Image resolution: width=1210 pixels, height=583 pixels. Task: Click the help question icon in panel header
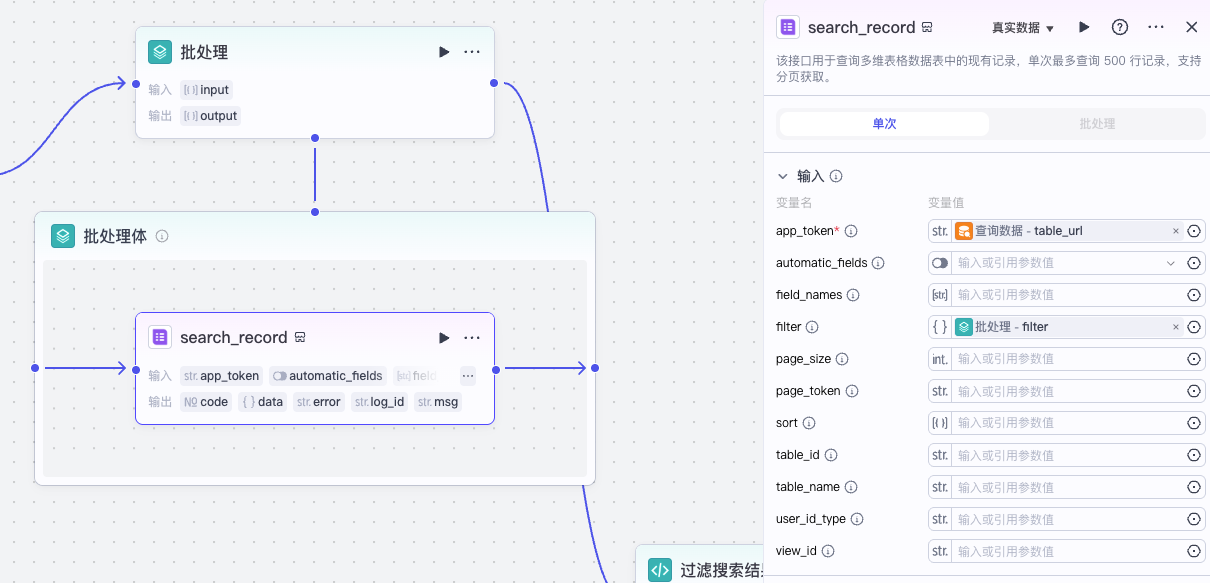pos(1120,27)
